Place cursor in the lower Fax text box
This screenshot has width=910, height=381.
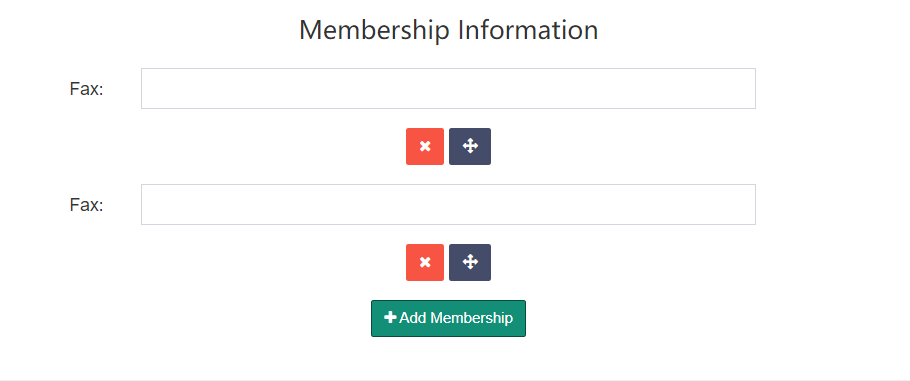(x=449, y=204)
